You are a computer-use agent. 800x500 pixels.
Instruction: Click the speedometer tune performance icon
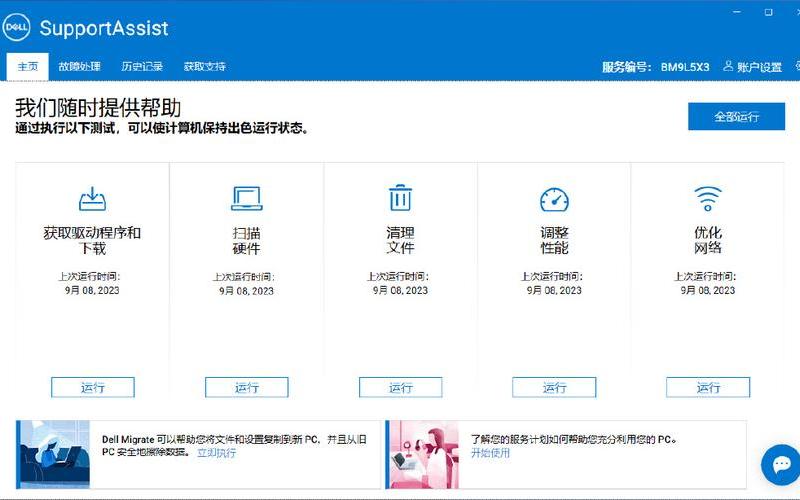click(x=554, y=200)
